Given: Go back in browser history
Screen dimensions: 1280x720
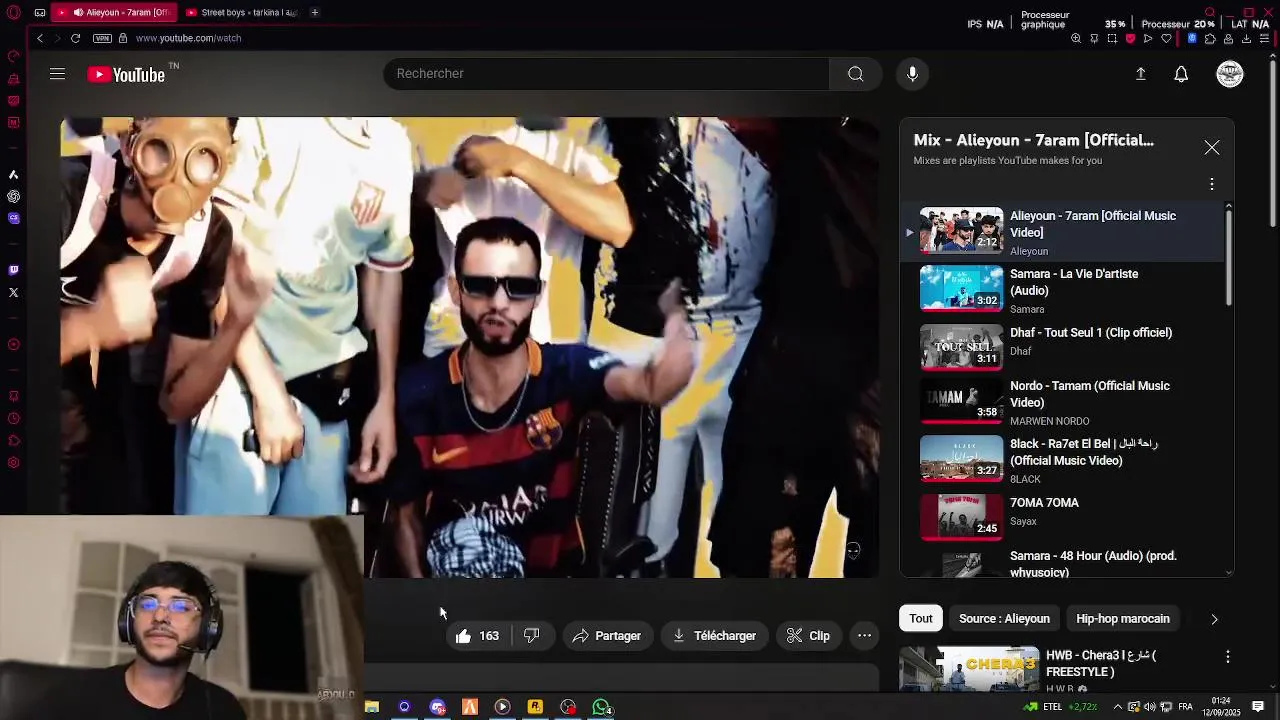Looking at the screenshot, I should [x=40, y=38].
